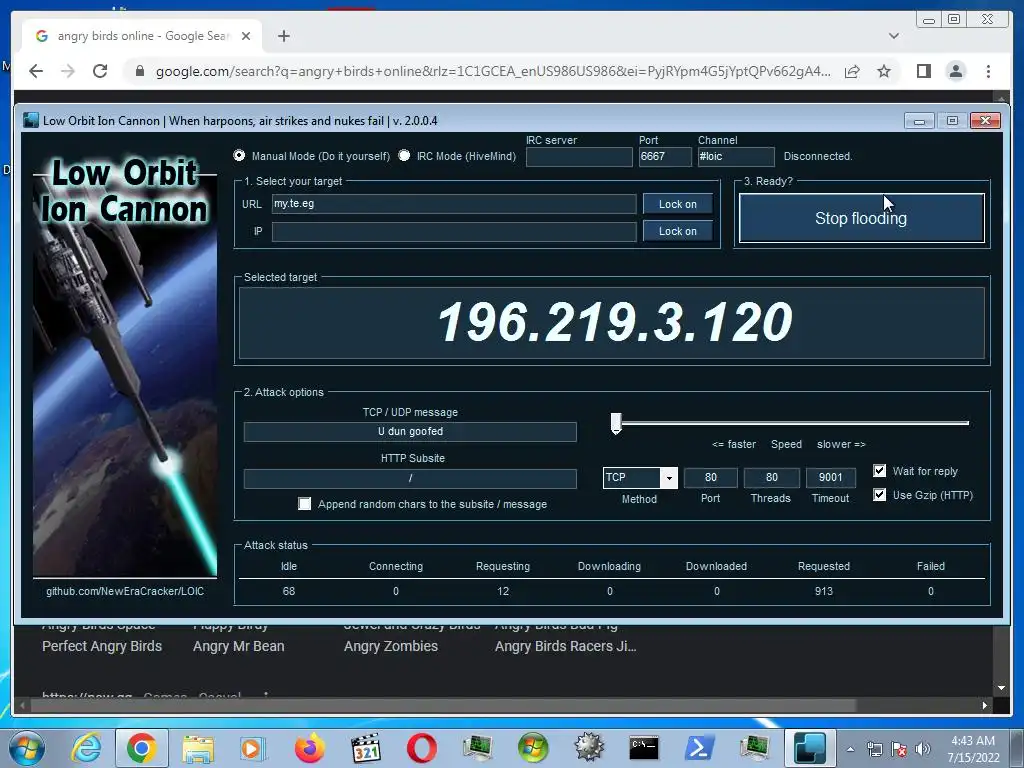
Task: Uncheck Use Gzip (HTTP) checkbox
Action: pos(880,494)
